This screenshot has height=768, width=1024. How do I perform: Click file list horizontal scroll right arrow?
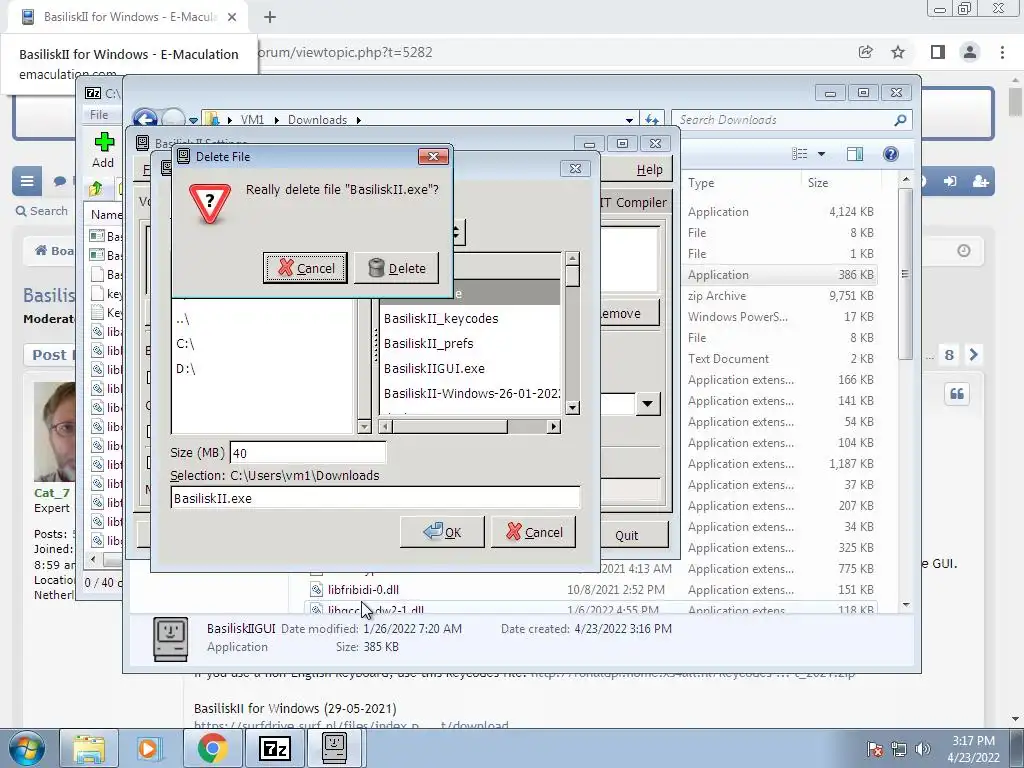point(554,426)
